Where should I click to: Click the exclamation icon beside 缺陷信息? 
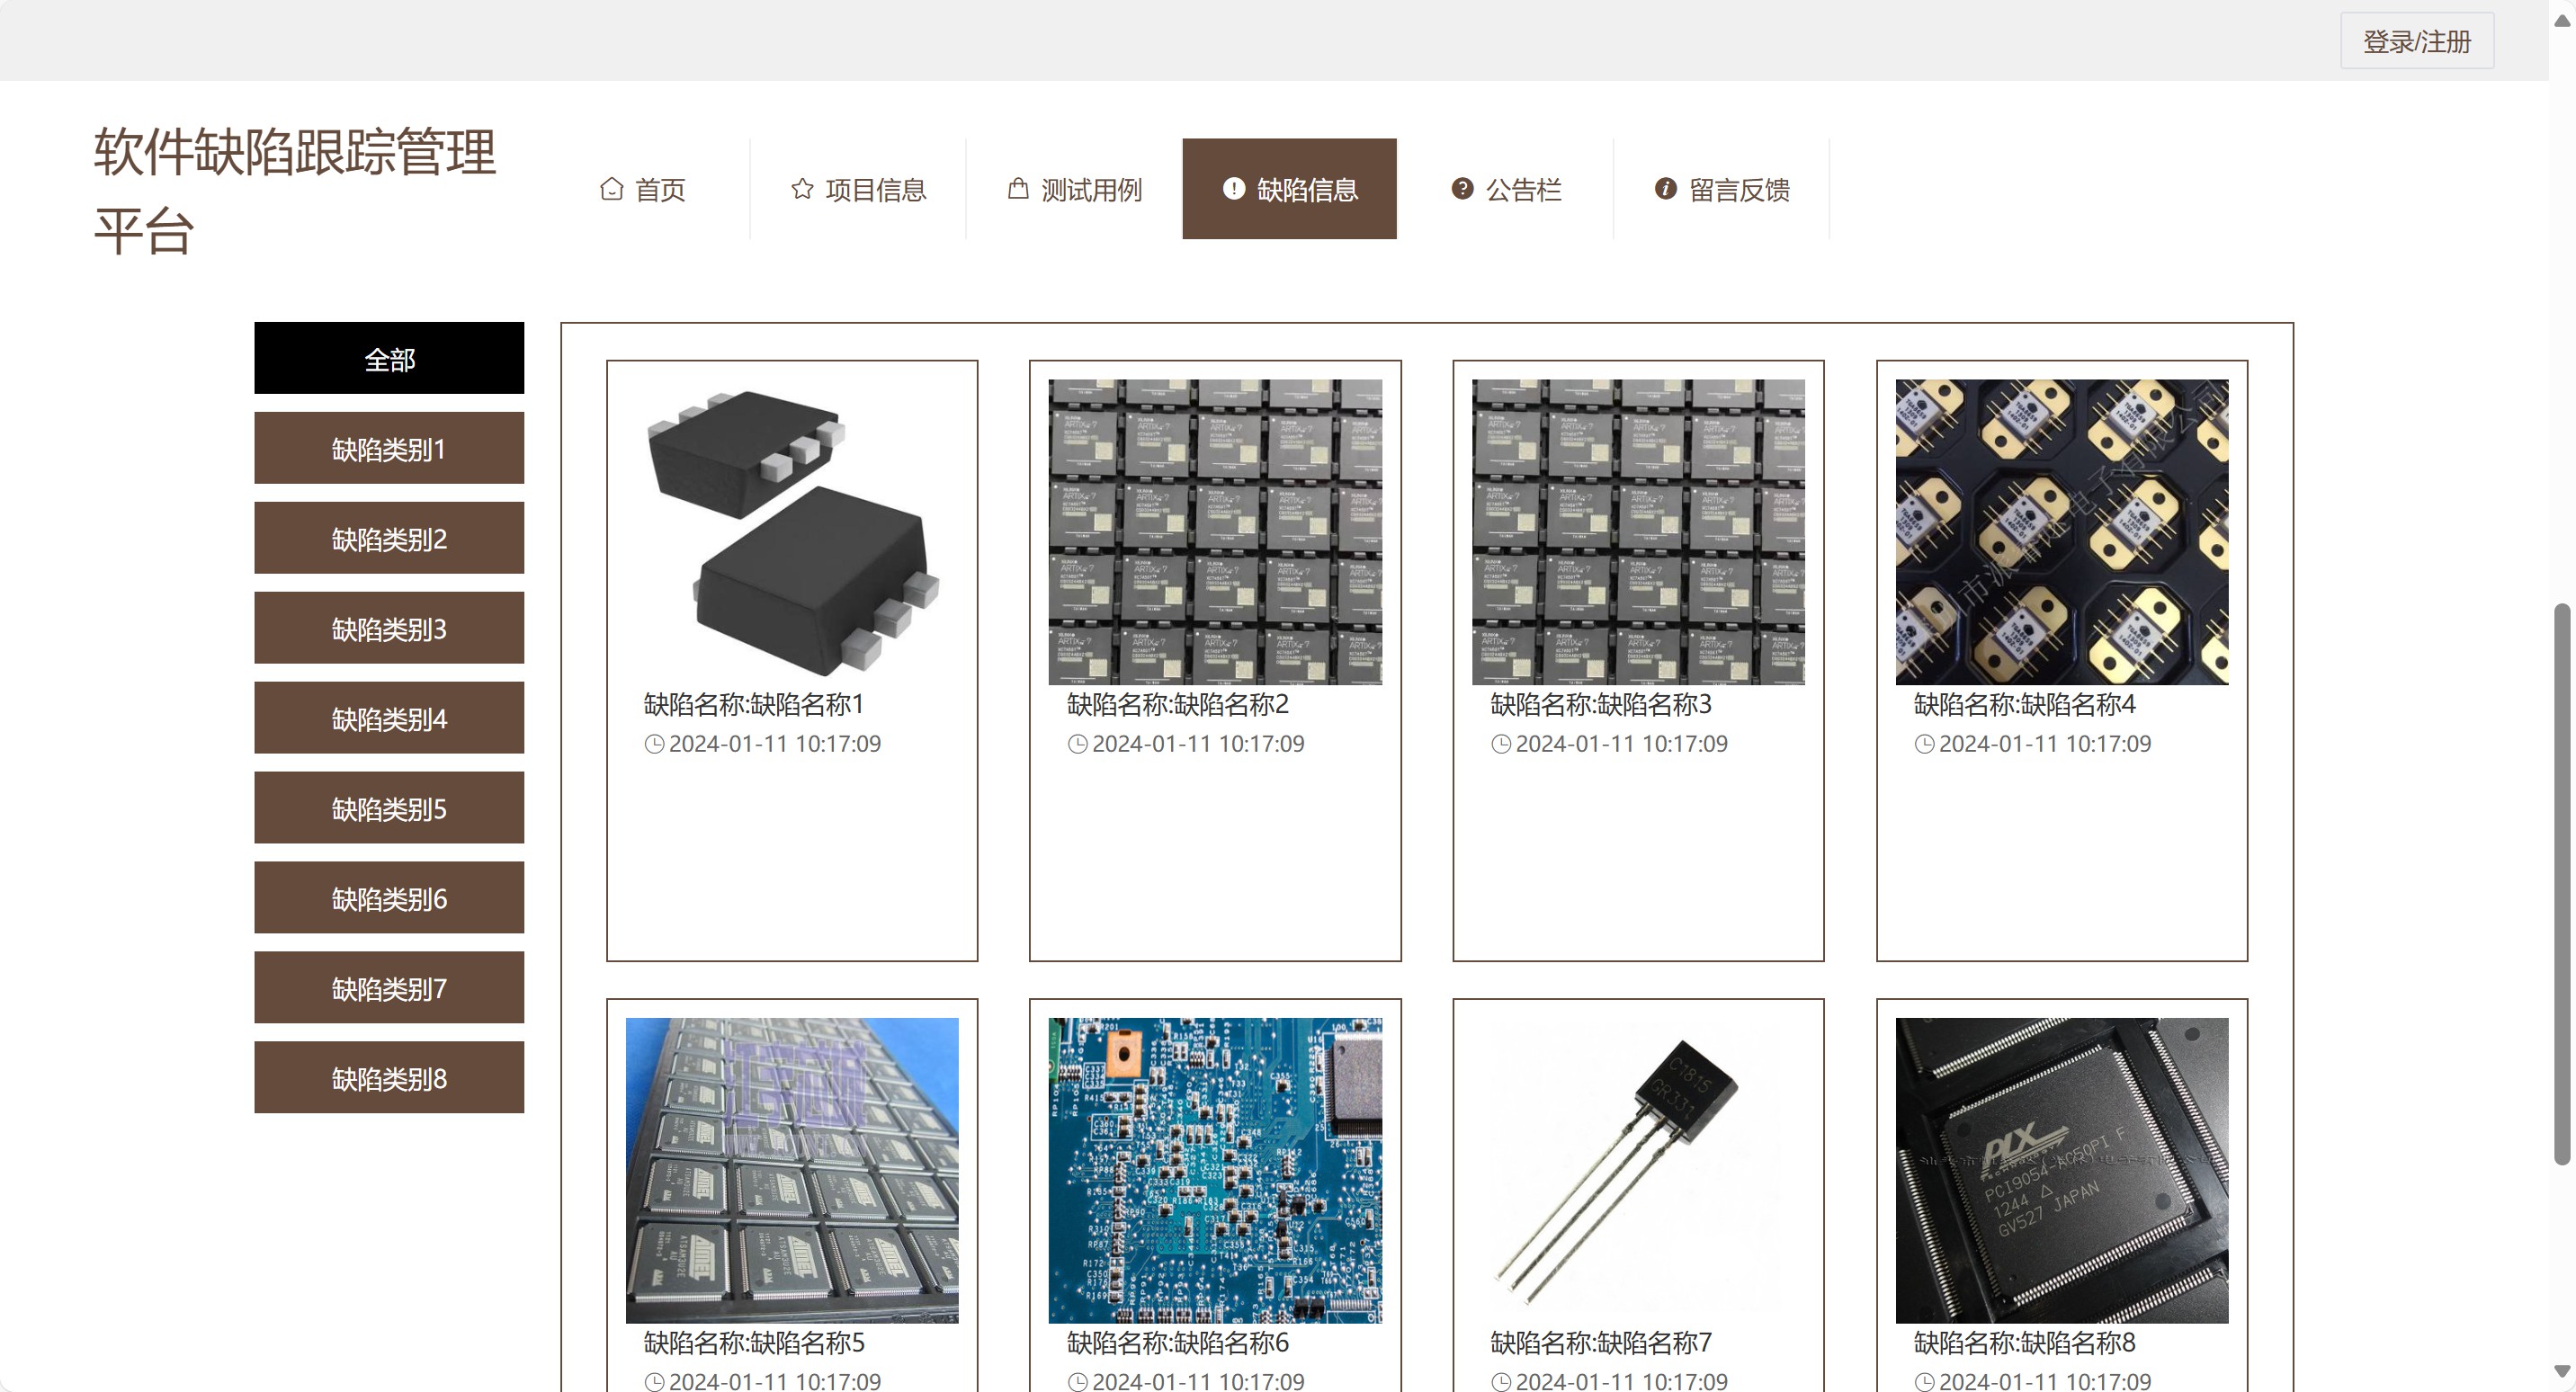tap(1234, 189)
